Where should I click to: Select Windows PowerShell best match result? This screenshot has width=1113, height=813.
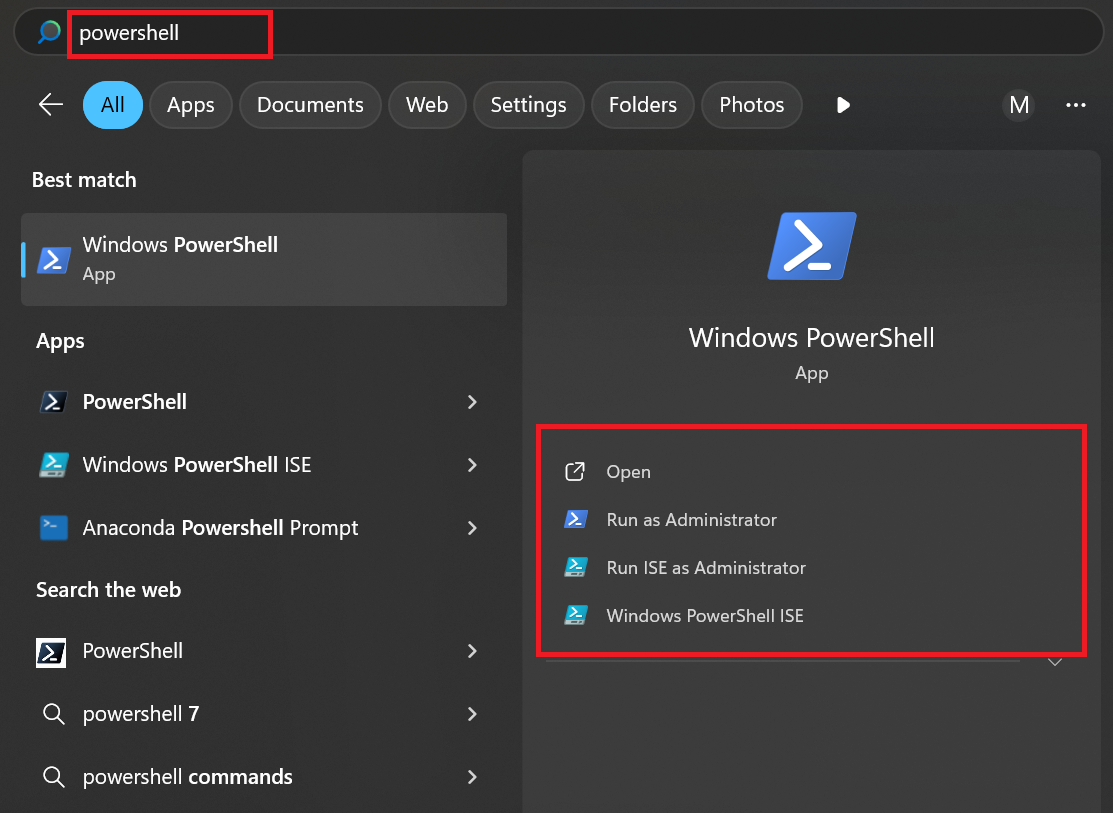[x=264, y=259]
